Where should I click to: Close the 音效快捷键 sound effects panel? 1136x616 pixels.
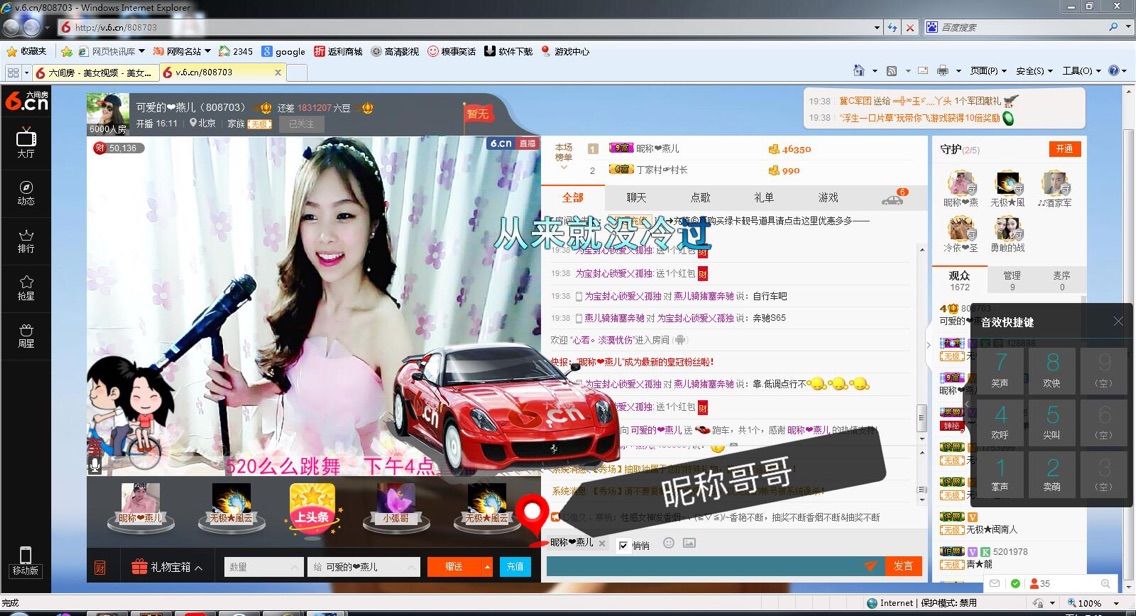click(x=1118, y=321)
